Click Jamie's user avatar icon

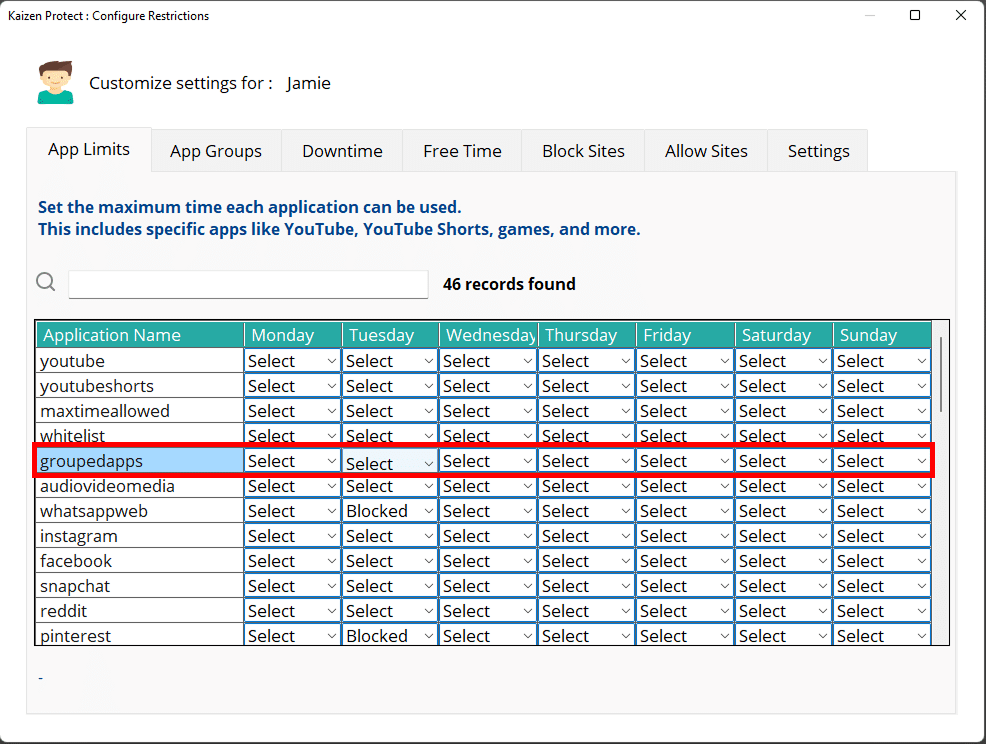55,83
